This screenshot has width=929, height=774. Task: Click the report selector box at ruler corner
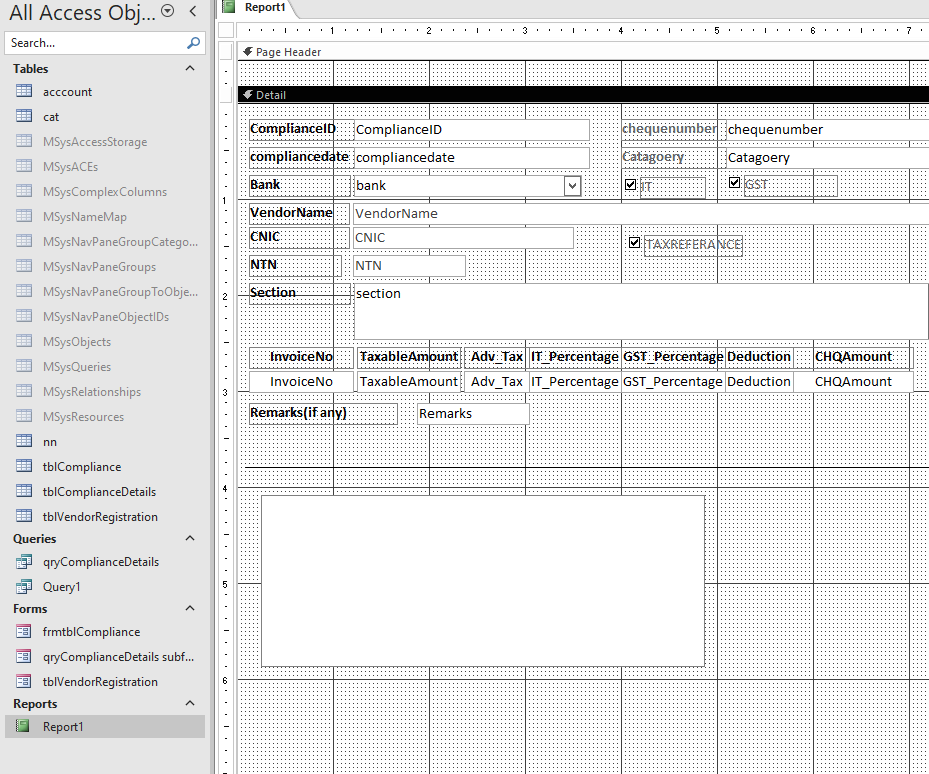pyautogui.click(x=226, y=30)
